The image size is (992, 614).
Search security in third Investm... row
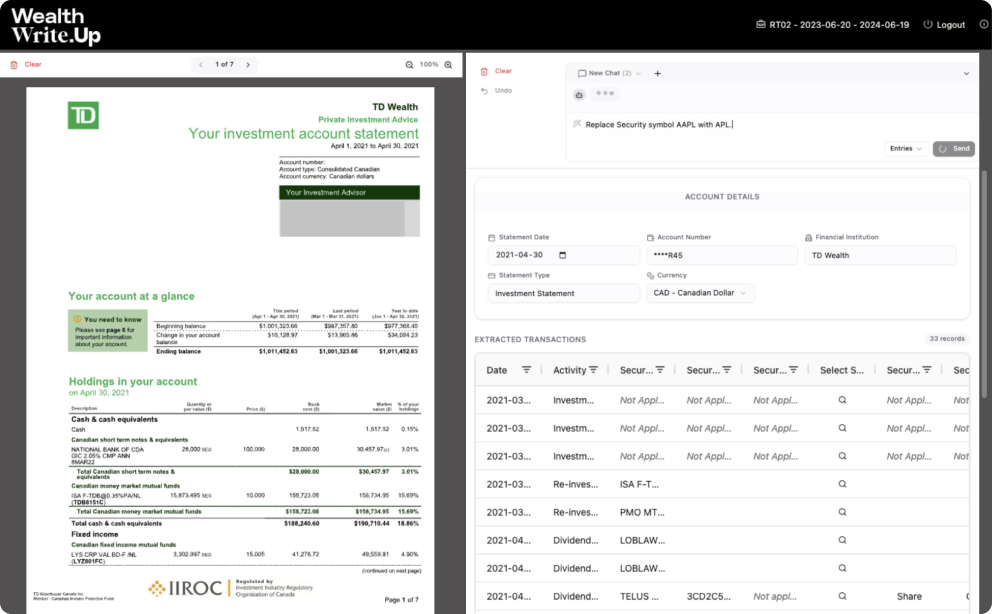pyautogui.click(x=842, y=456)
